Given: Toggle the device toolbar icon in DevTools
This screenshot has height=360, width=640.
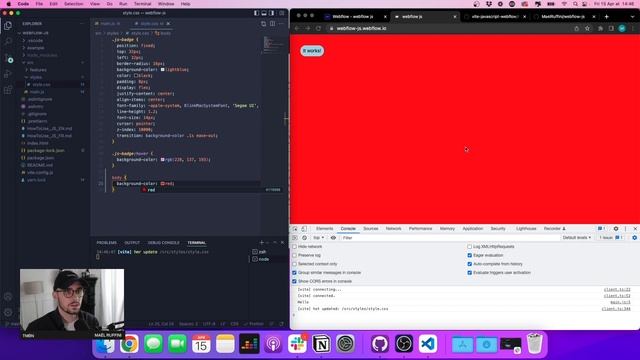Looking at the screenshot, I should coord(304,229).
